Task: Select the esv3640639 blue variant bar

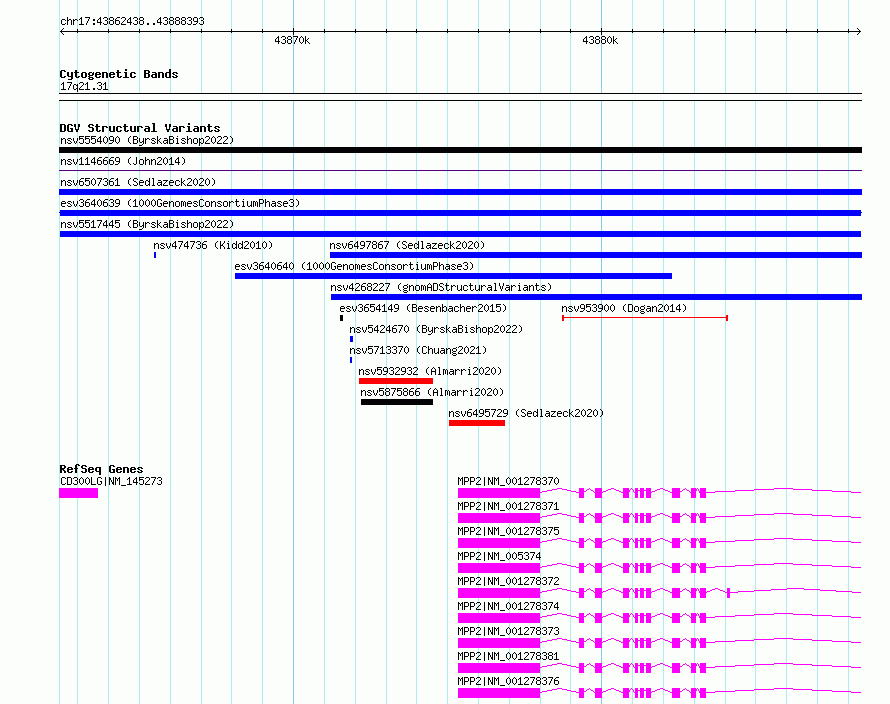Action: [460, 213]
